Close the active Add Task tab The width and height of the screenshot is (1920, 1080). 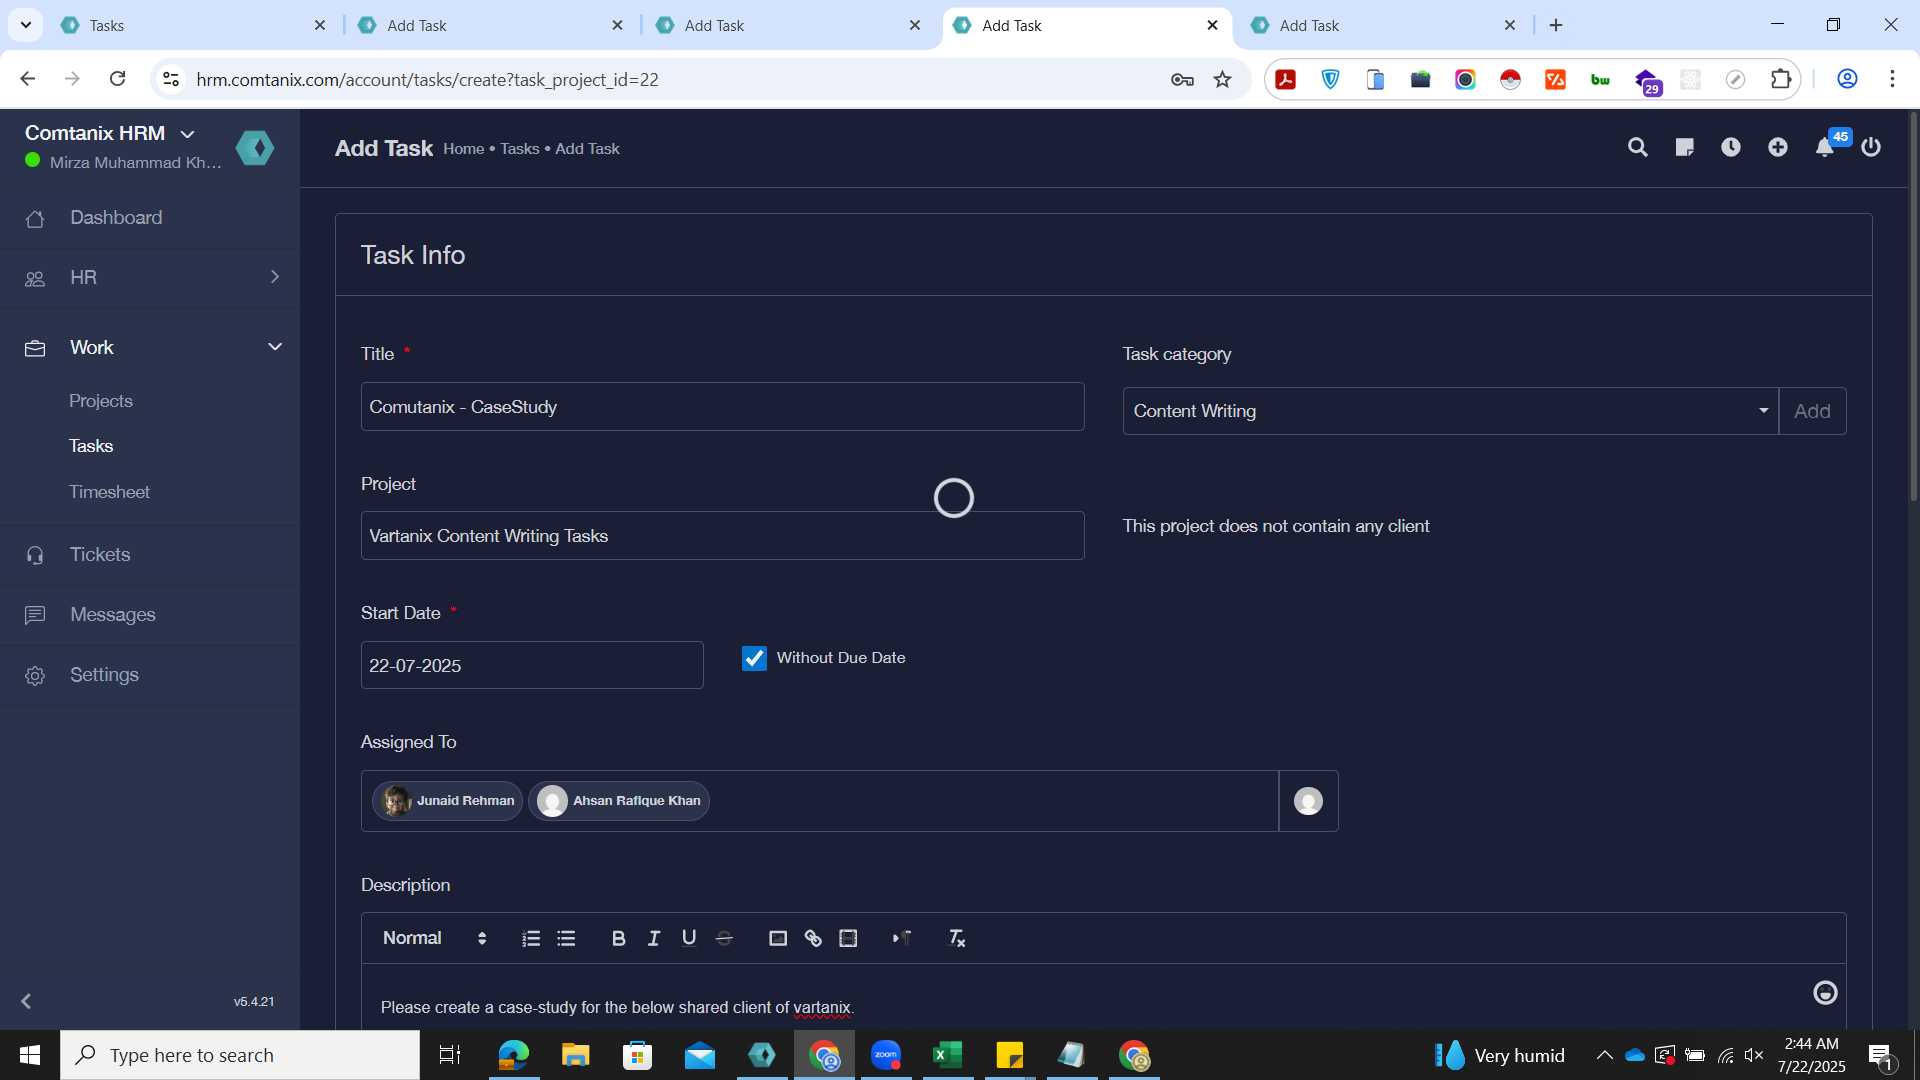(x=1212, y=25)
